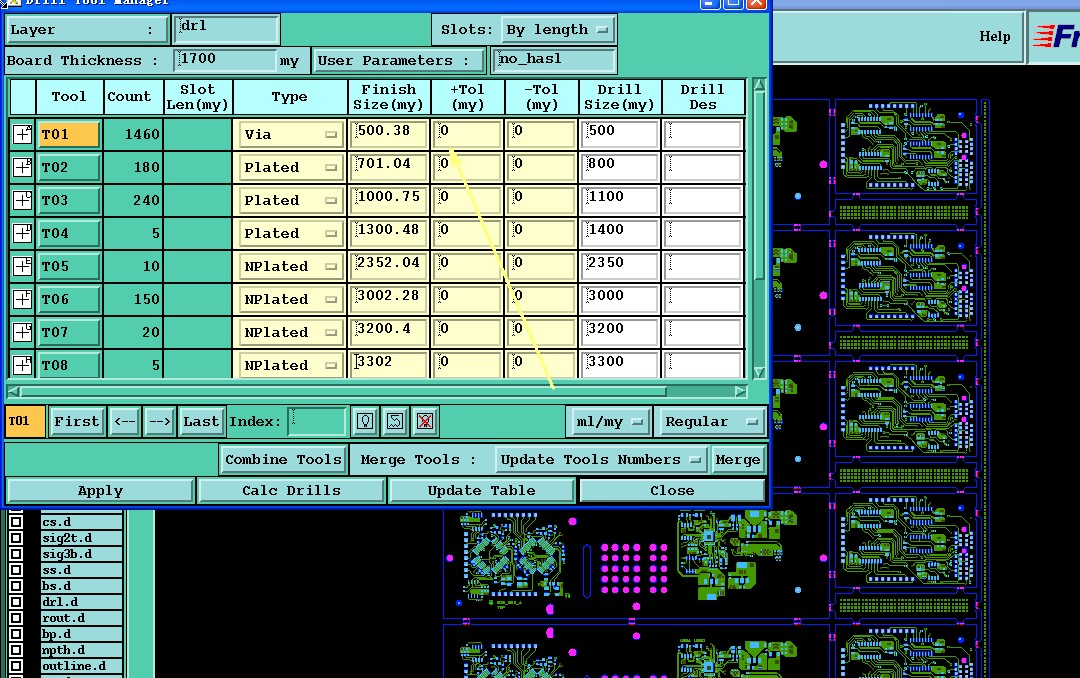Open the Update Tools Numbers dropdown
The image size is (1080, 678).
(x=601, y=460)
